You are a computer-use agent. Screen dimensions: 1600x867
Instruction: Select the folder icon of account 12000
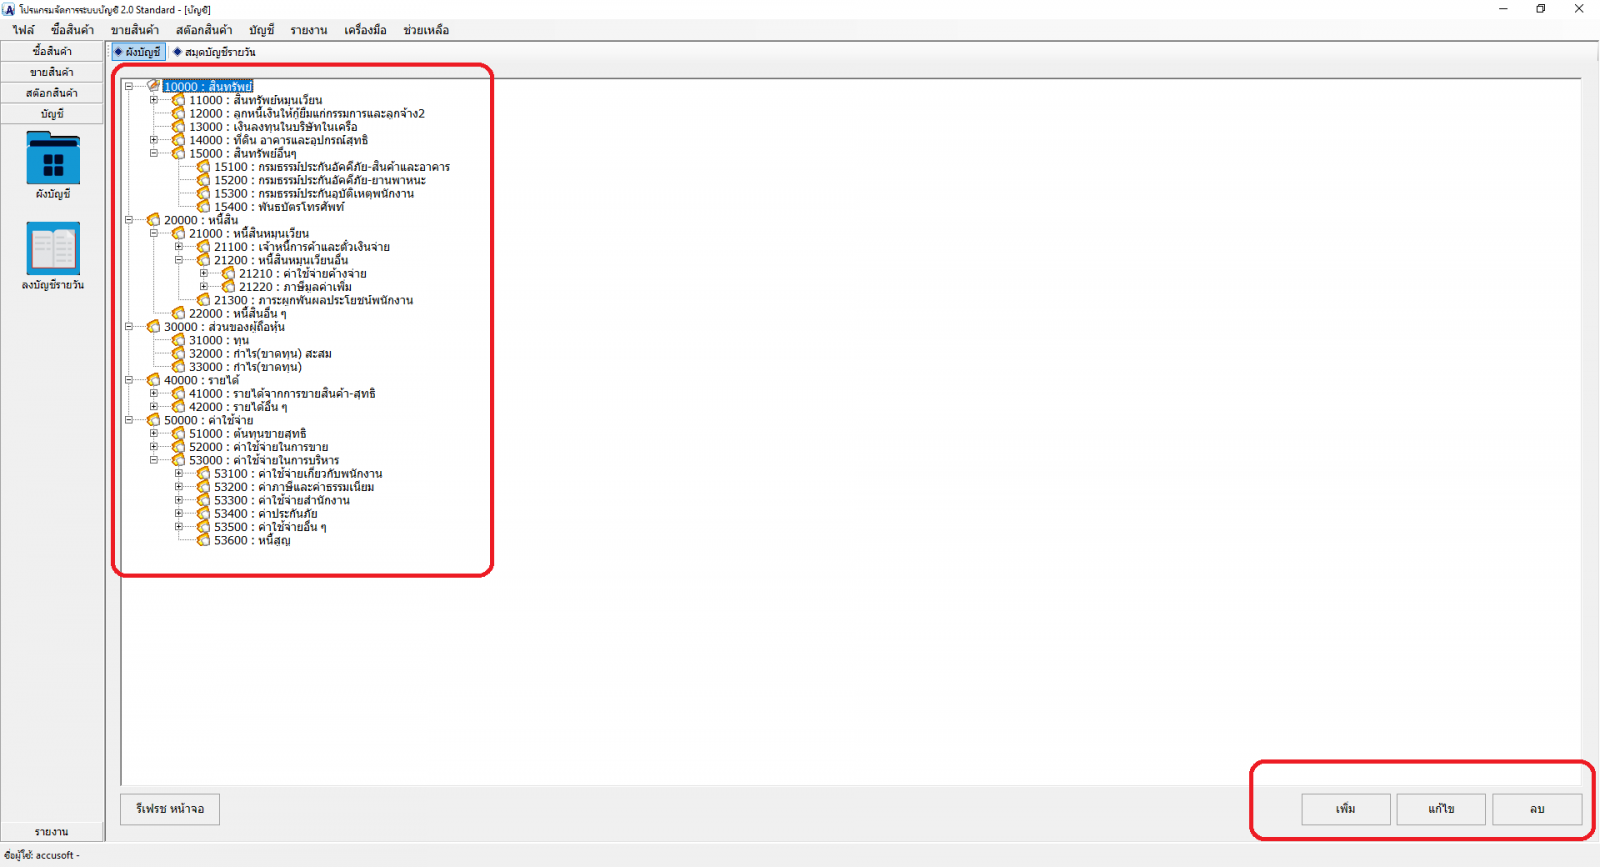pyautogui.click(x=178, y=113)
